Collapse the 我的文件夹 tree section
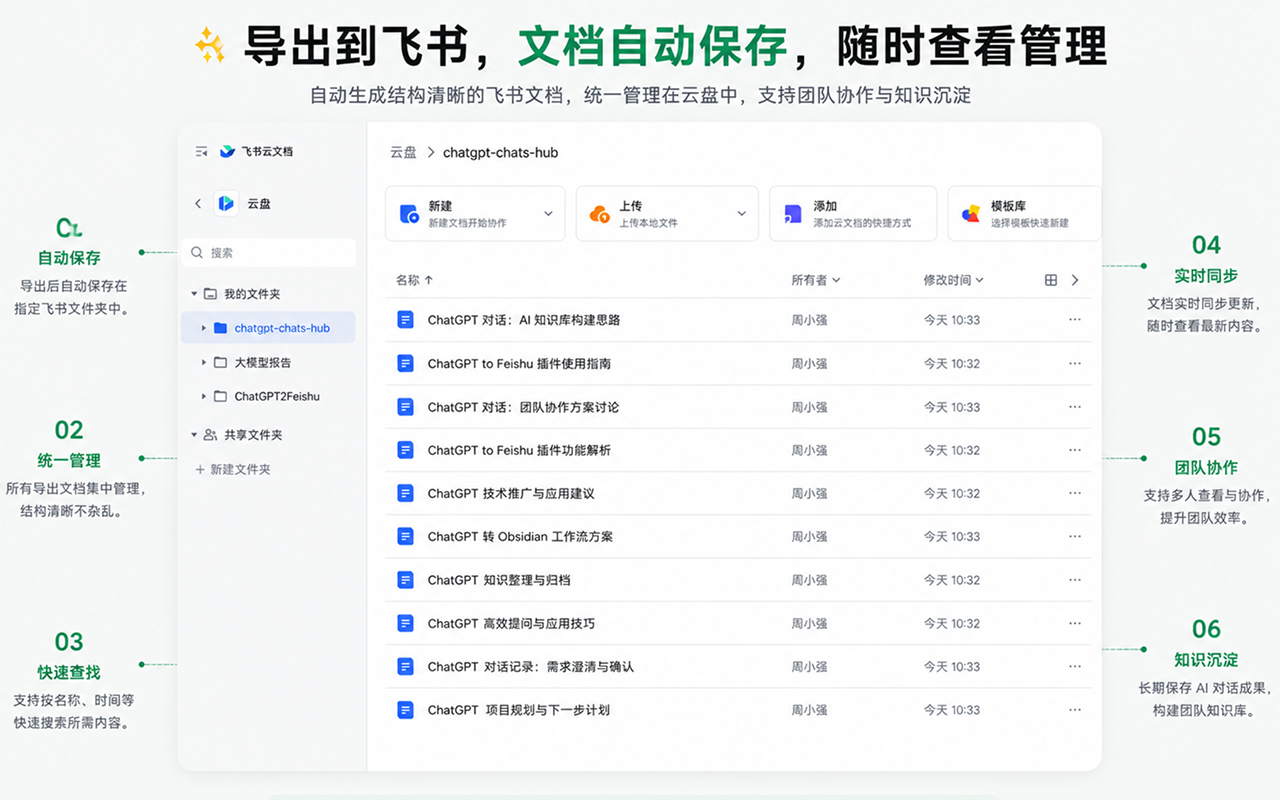Screen dimensions: 1280x800 [x=194, y=294]
